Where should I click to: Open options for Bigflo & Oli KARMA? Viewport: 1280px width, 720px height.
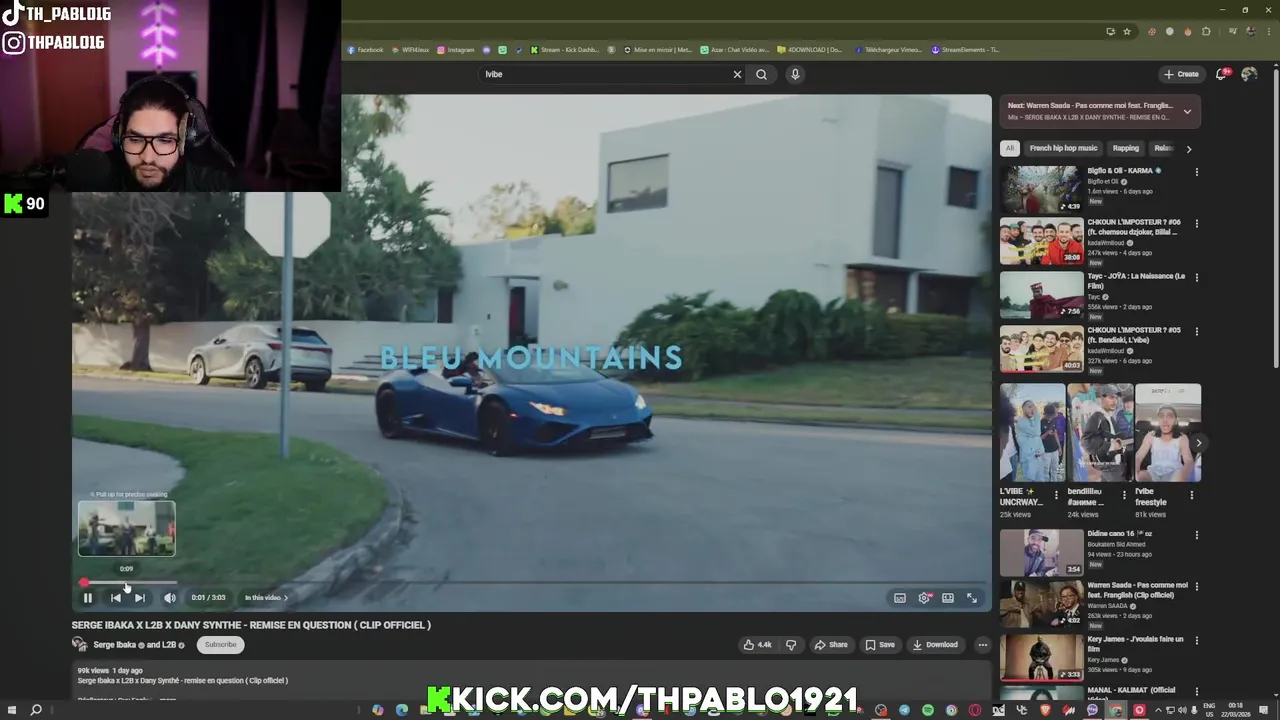pyautogui.click(x=1196, y=172)
